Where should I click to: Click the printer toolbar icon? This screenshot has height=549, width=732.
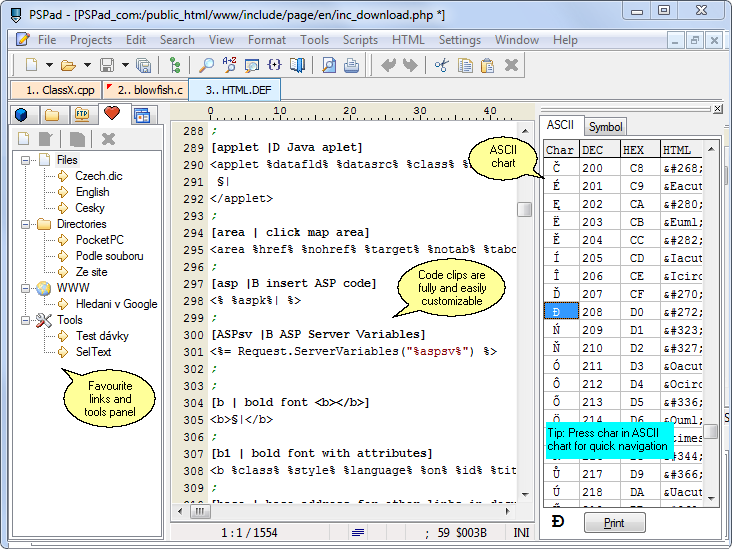click(x=351, y=65)
